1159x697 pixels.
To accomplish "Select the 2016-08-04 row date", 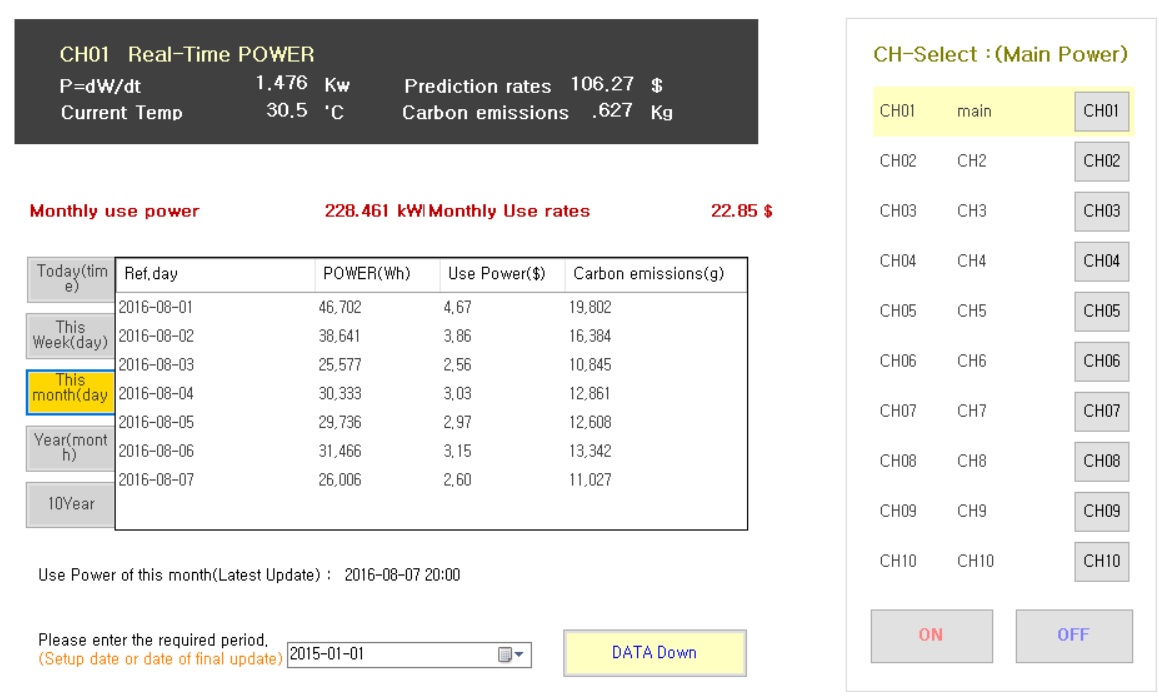I will tap(156, 393).
